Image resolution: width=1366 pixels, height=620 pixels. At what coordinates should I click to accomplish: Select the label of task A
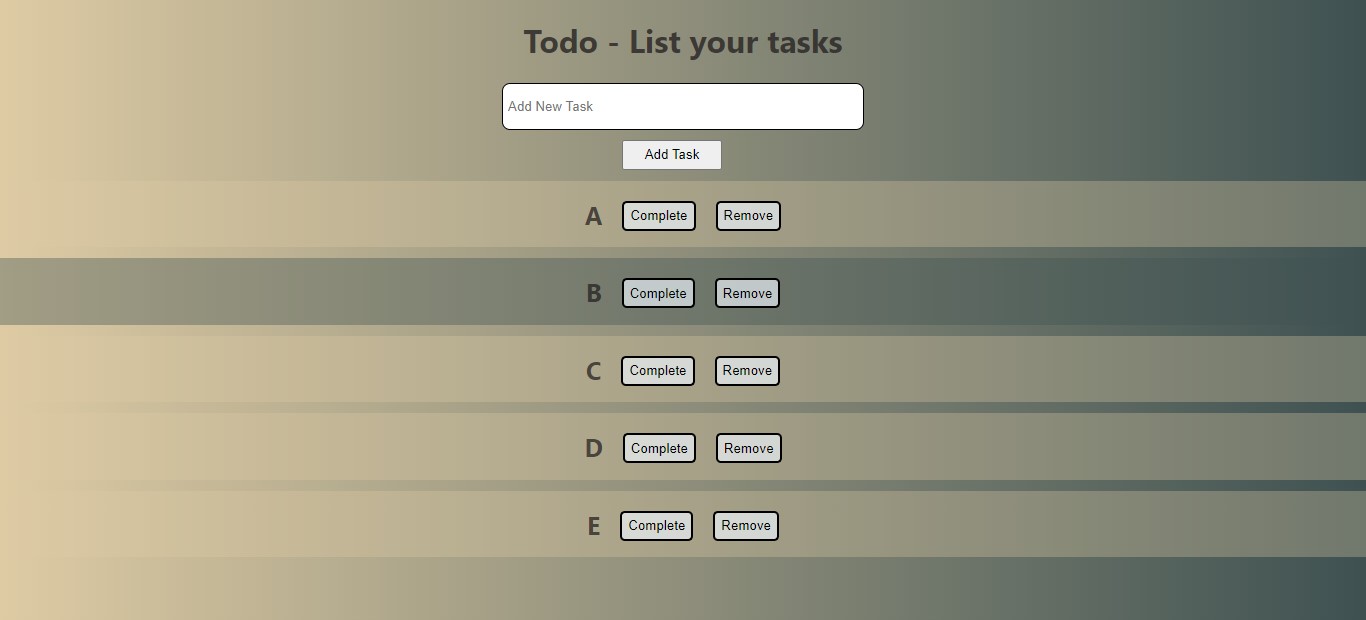(594, 216)
